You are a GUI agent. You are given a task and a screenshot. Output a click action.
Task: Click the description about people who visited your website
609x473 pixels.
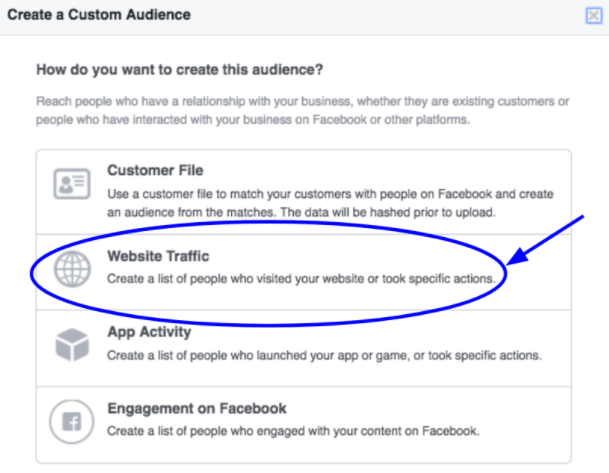click(300, 277)
